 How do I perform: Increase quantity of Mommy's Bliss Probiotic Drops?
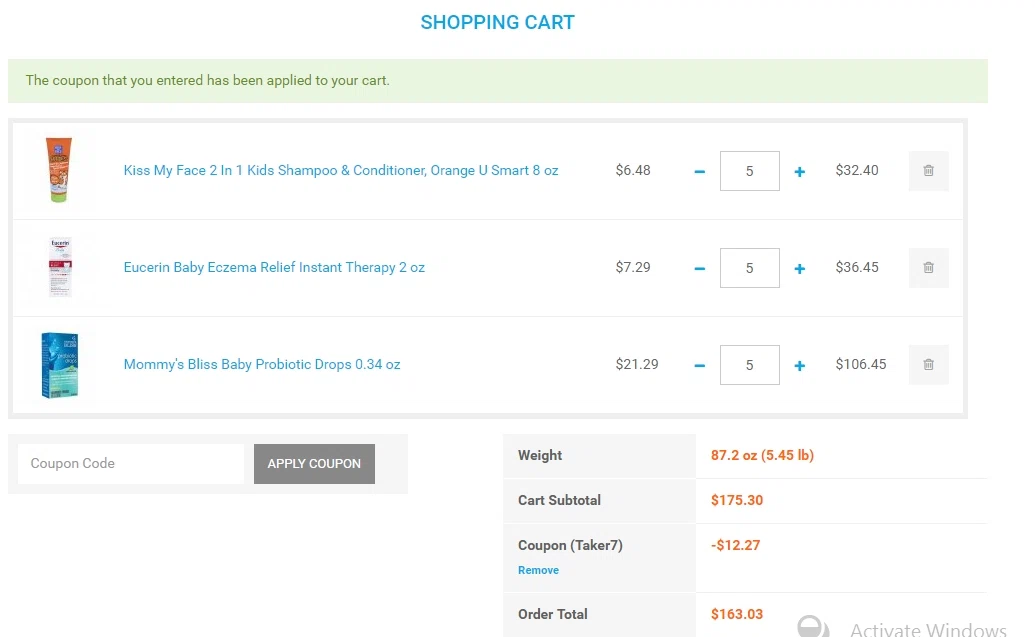pos(799,366)
